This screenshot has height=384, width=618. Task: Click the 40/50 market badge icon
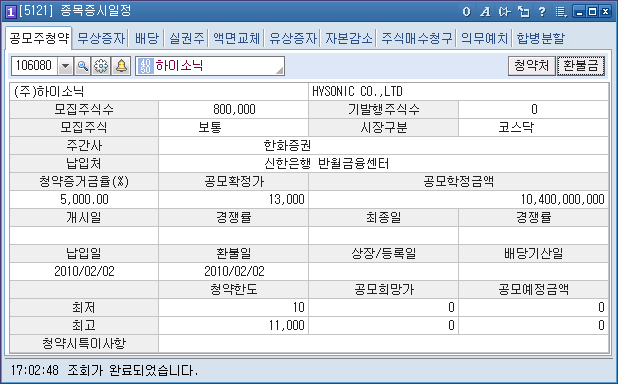(145, 66)
